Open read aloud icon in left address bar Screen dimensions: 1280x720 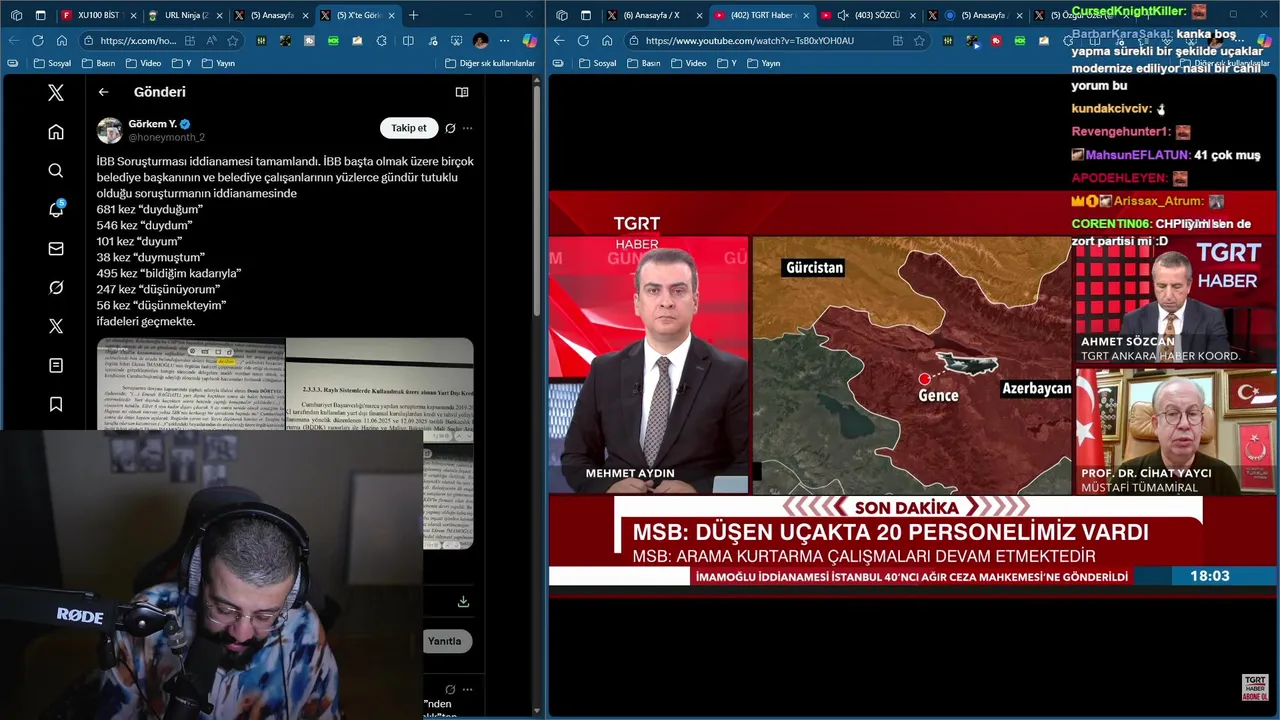[211, 41]
